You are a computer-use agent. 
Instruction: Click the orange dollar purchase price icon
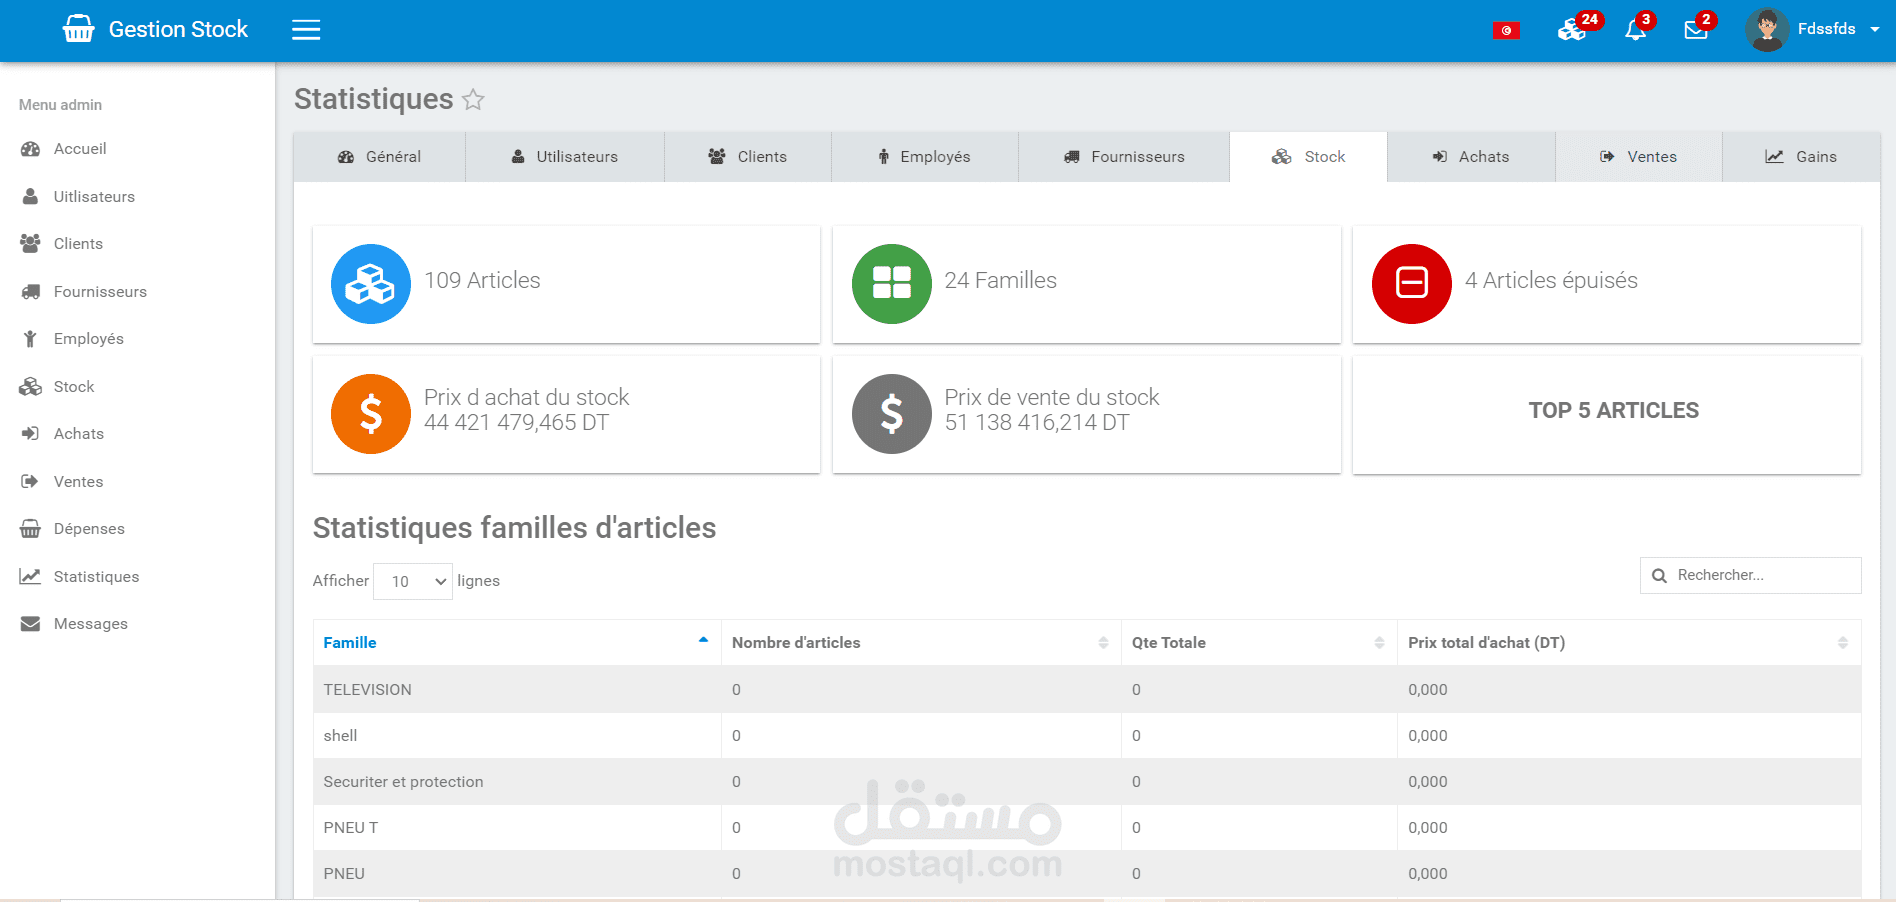[x=371, y=414]
